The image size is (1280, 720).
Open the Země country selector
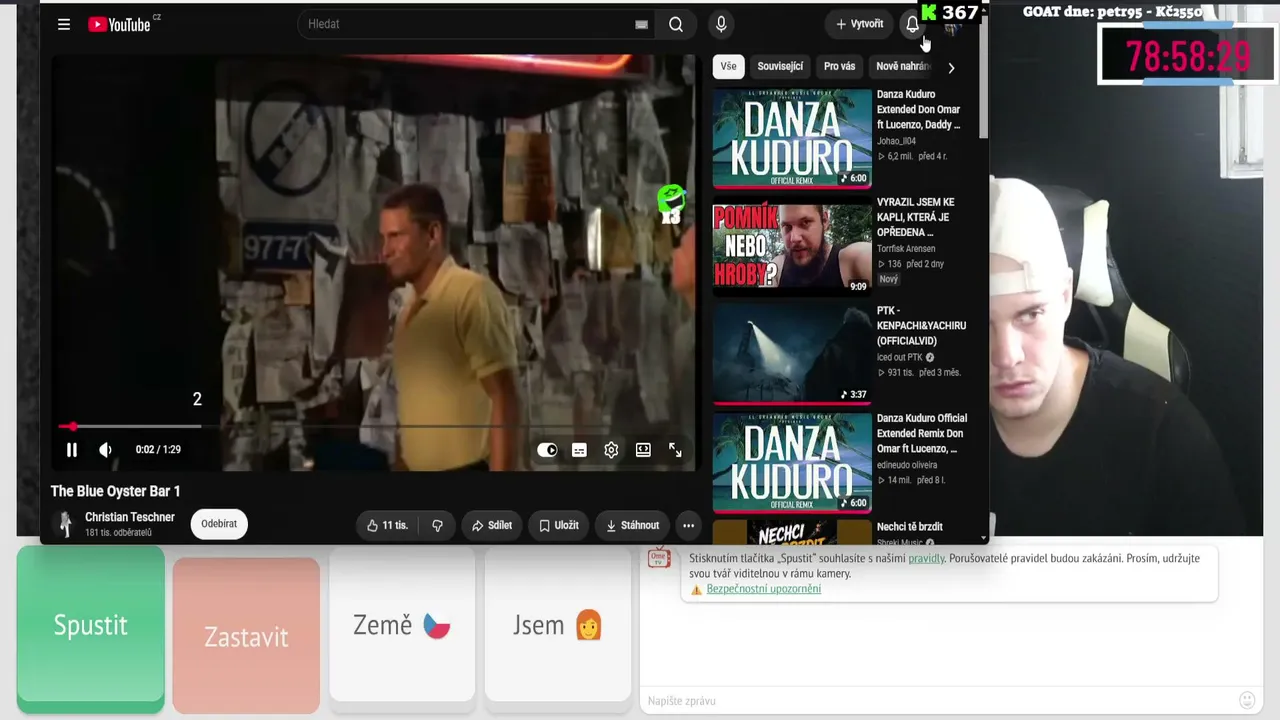point(402,626)
